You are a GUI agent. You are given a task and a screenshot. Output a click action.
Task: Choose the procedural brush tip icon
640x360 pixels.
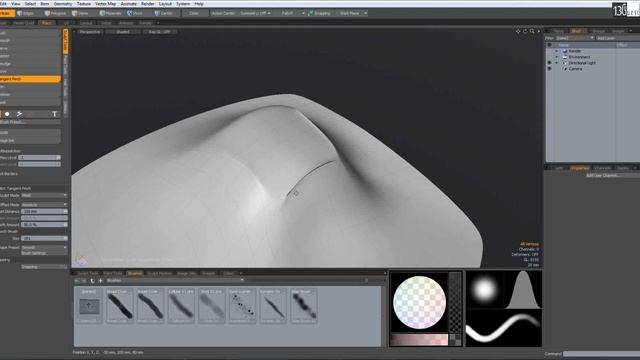(x=19, y=114)
